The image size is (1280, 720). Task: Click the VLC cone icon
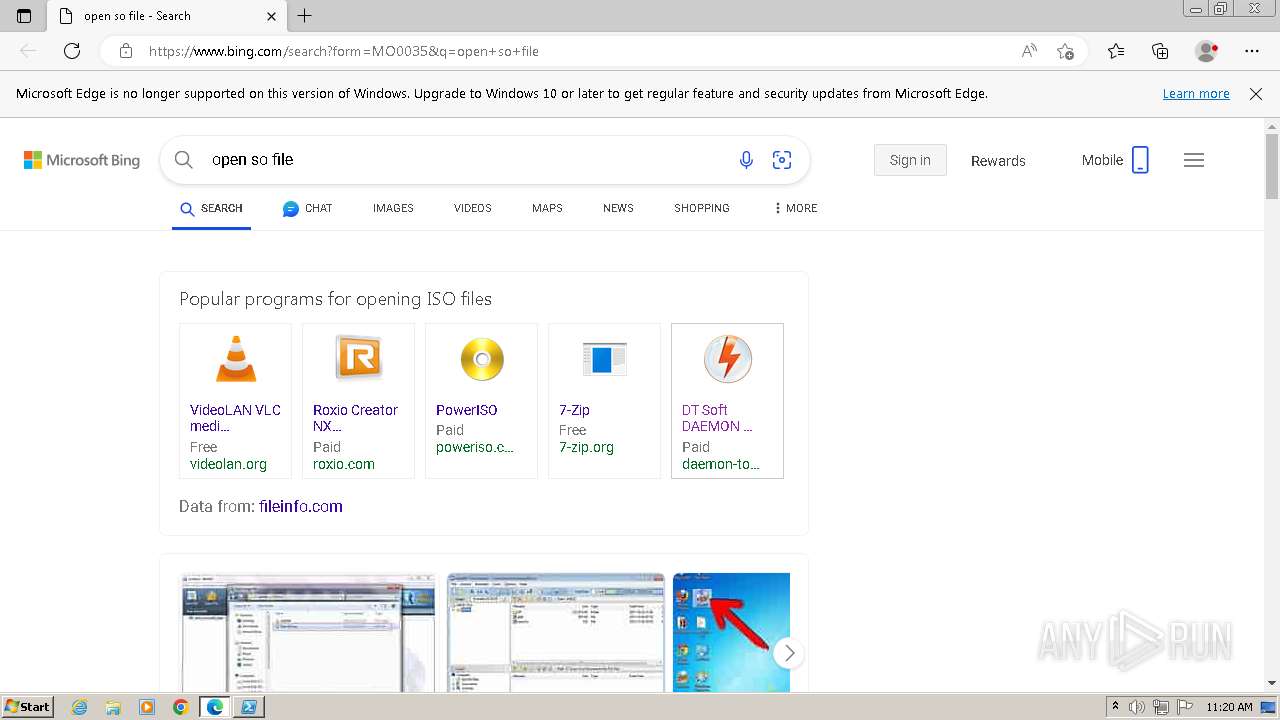236,359
